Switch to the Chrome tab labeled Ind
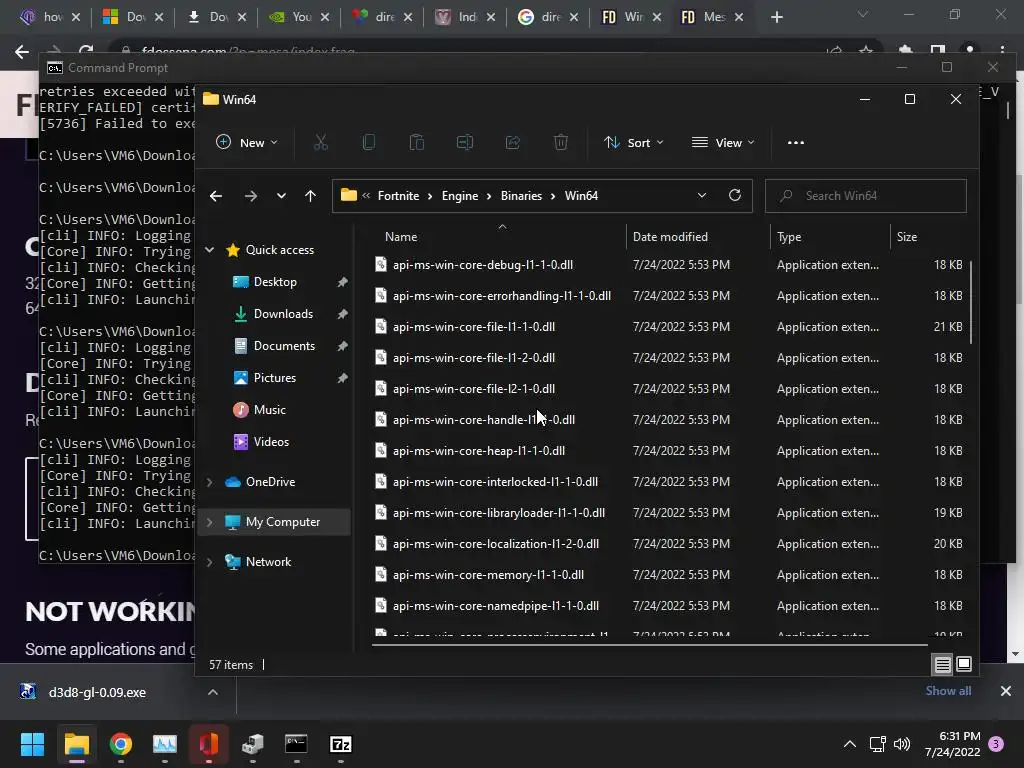Viewport: 1024px width, 768px height. tap(466, 17)
